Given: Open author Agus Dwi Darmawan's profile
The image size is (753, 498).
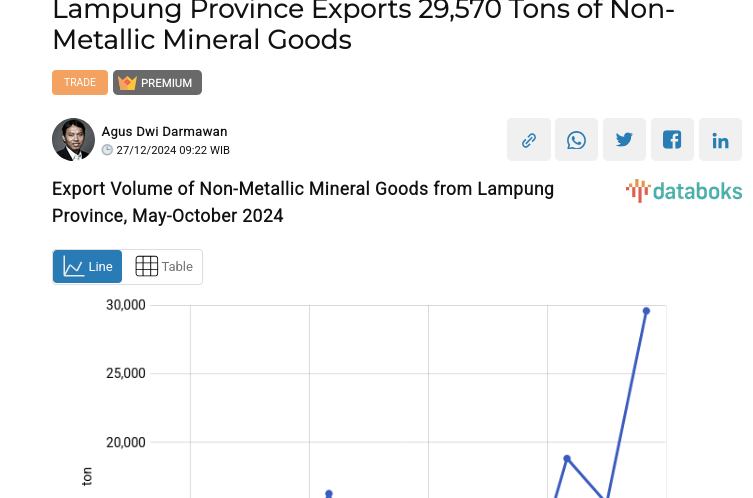Looking at the screenshot, I should click(x=164, y=132).
